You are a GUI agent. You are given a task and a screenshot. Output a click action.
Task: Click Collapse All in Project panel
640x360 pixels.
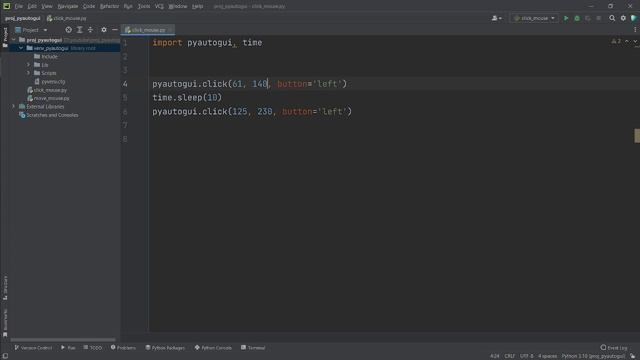[x=91, y=30]
